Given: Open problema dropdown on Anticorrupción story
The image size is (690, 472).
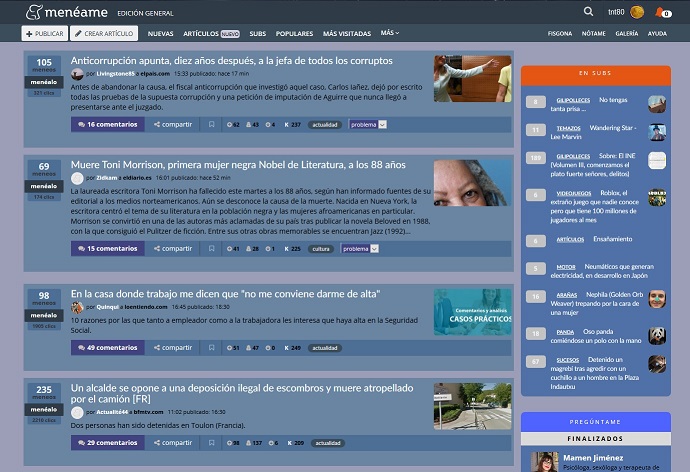Looking at the screenshot, I should pyautogui.click(x=368, y=124).
